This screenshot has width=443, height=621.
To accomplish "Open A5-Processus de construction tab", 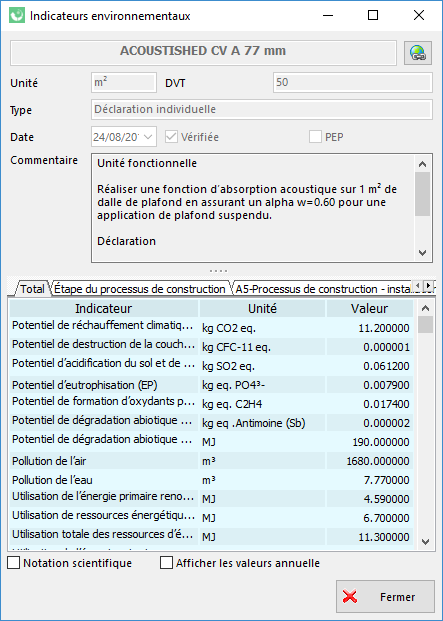I will point(323,289).
